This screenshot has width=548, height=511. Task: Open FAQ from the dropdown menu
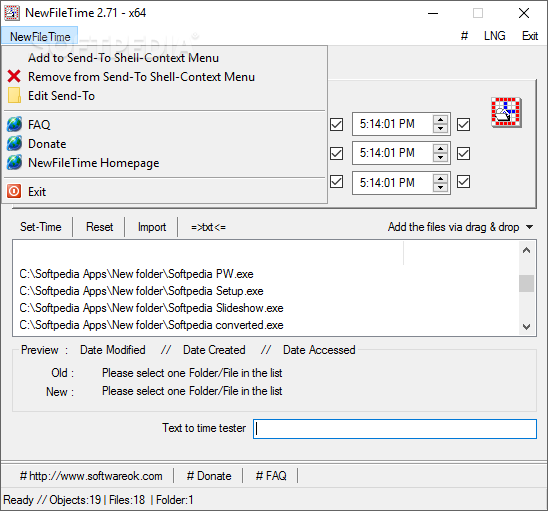(x=165, y=125)
